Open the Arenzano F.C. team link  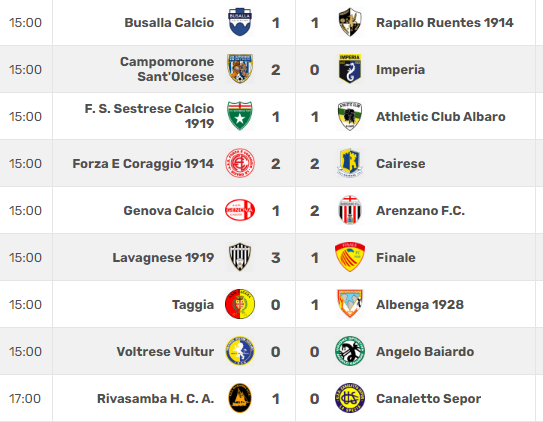[420, 210]
